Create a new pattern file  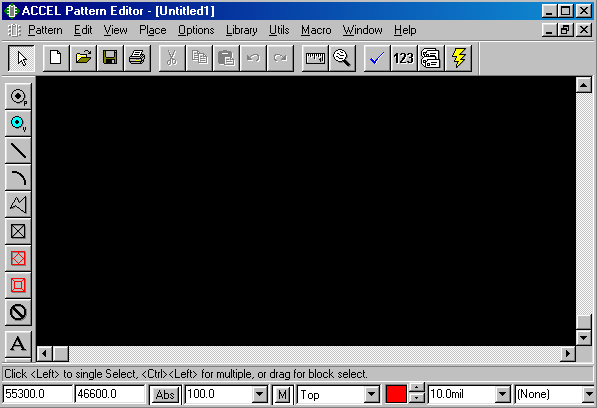tap(56, 58)
